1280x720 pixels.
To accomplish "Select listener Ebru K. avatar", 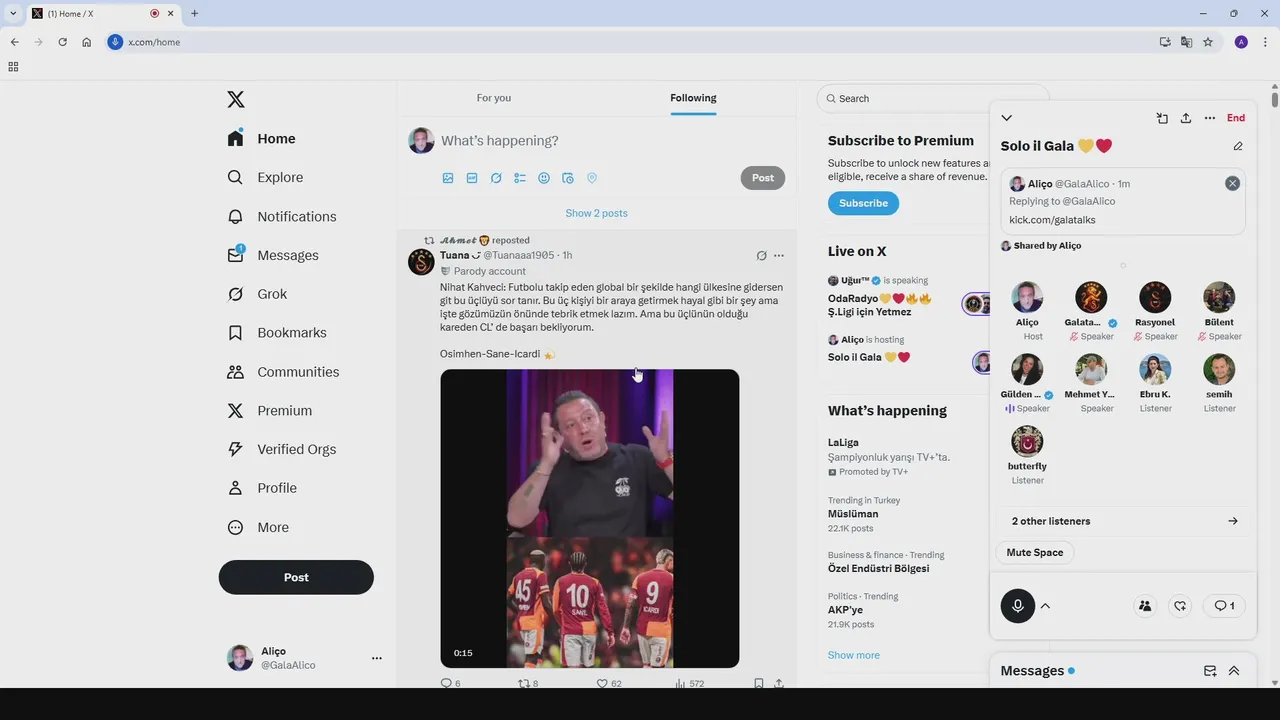I will (1155, 369).
